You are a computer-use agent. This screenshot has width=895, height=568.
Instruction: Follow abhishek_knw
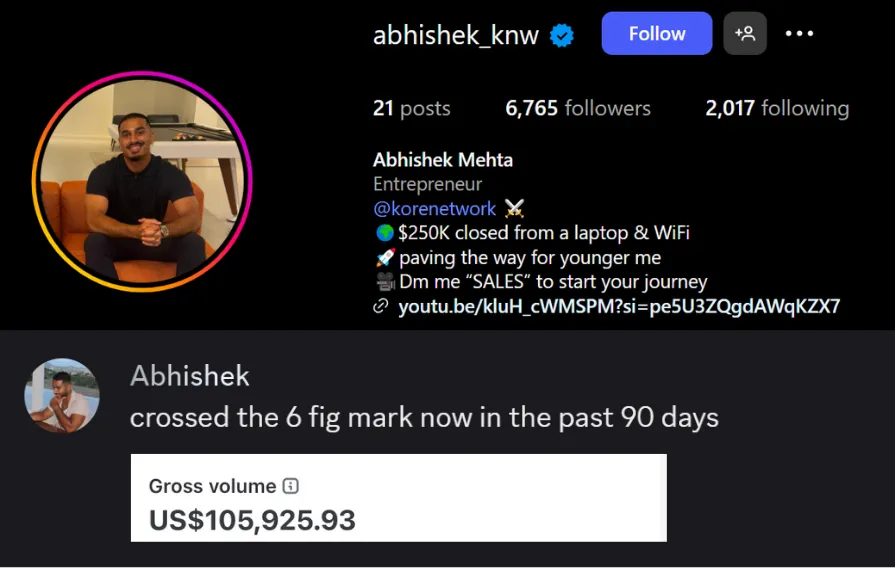656,34
